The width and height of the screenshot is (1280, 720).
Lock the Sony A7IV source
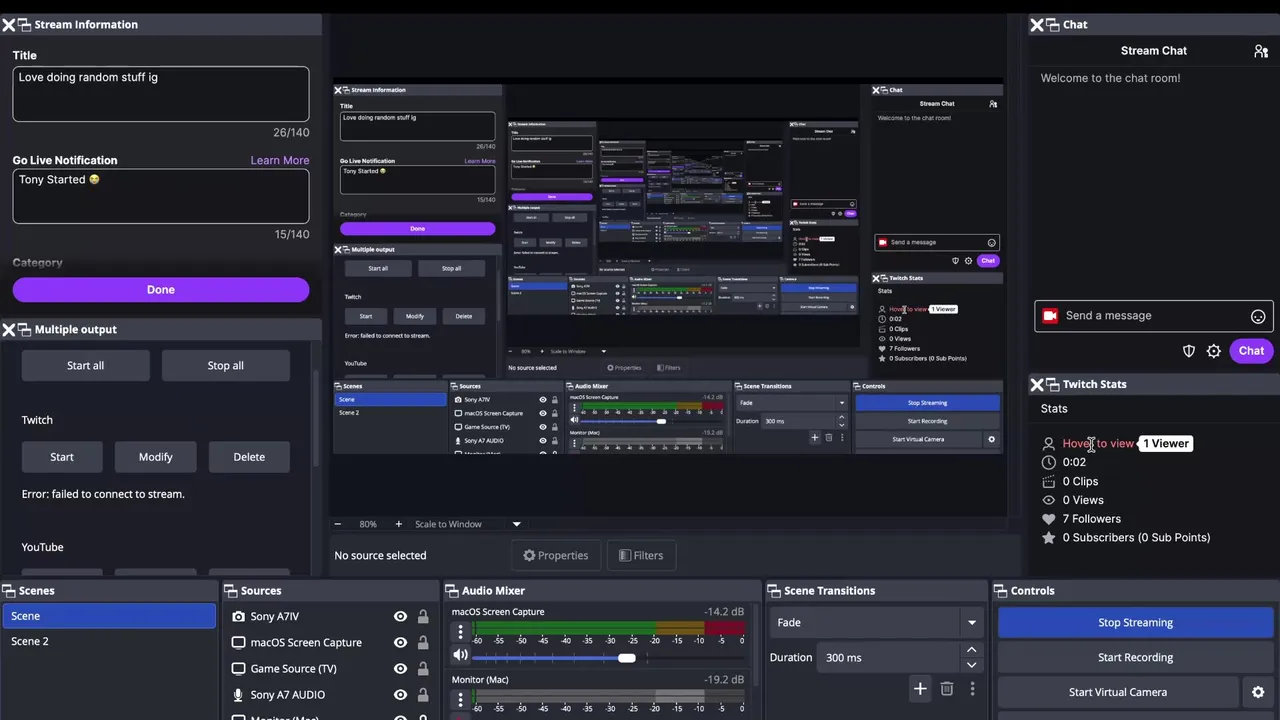tap(423, 617)
